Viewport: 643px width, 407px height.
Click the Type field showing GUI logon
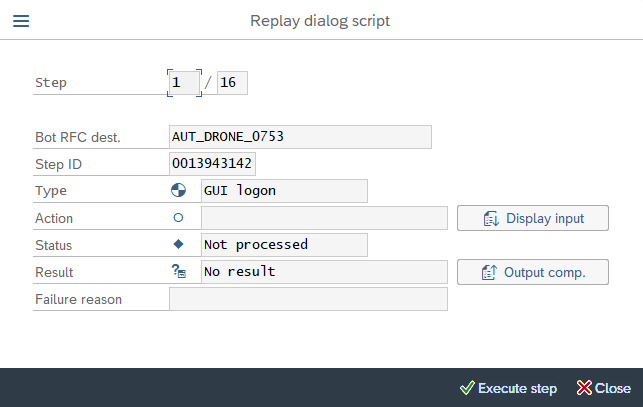pos(284,191)
